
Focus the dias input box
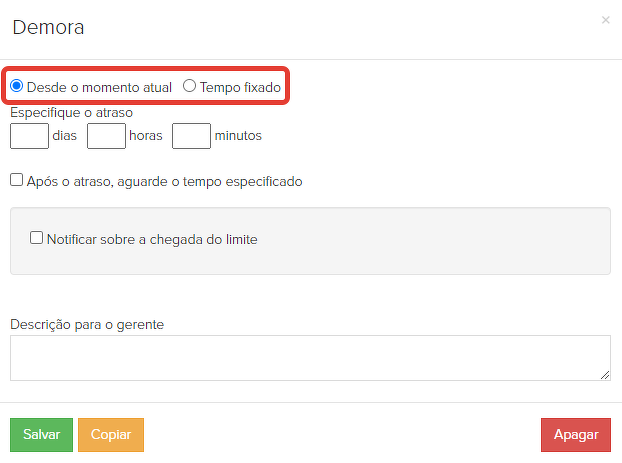tap(29, 136)
